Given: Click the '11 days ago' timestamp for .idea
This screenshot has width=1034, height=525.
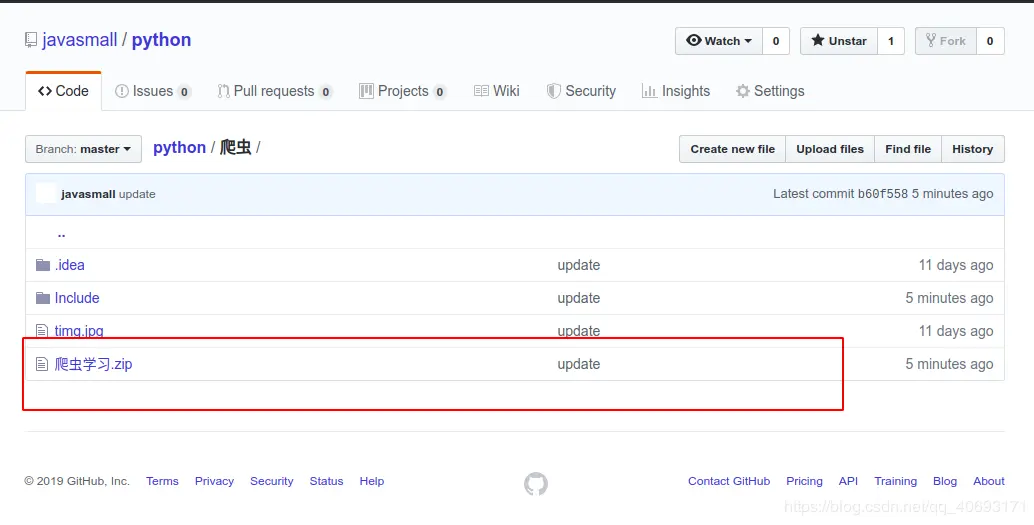Looking at the screenshot, I should click(956, 265).
